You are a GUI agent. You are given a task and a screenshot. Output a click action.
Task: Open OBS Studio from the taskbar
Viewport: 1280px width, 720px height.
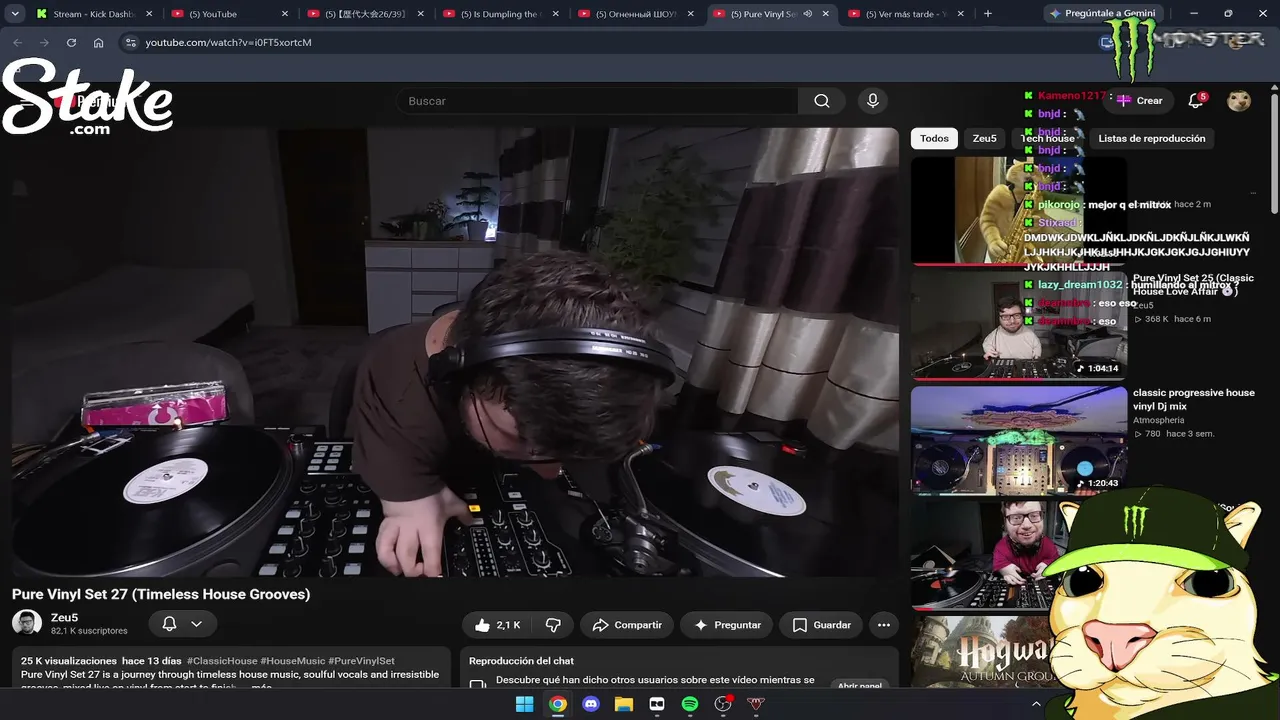click(723, 704)
